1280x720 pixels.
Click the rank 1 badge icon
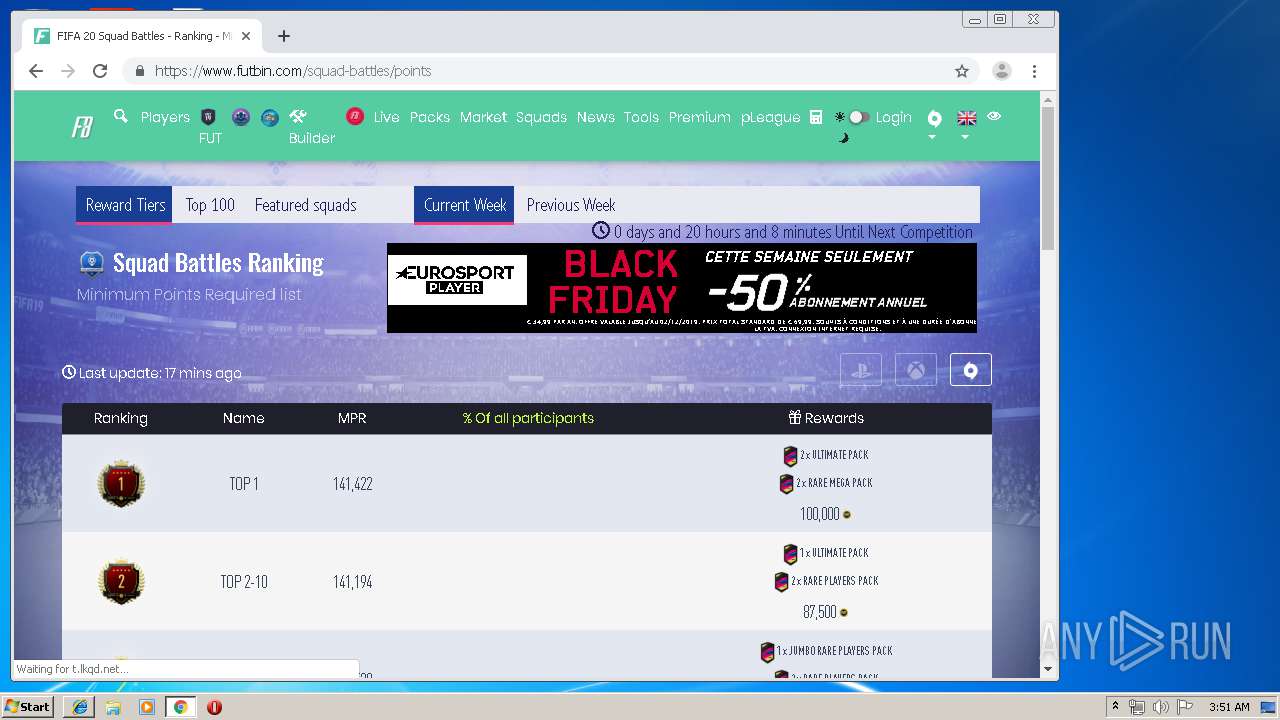pos(121,484)
